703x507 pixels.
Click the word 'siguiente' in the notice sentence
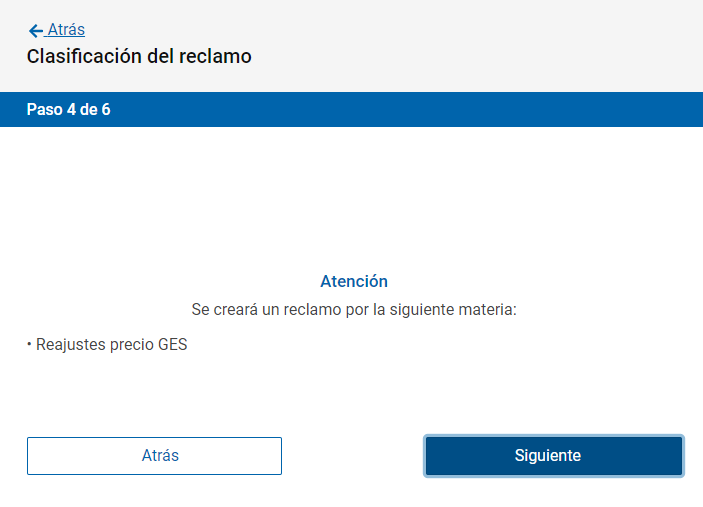pyautogui.click(x=421, y=311)
